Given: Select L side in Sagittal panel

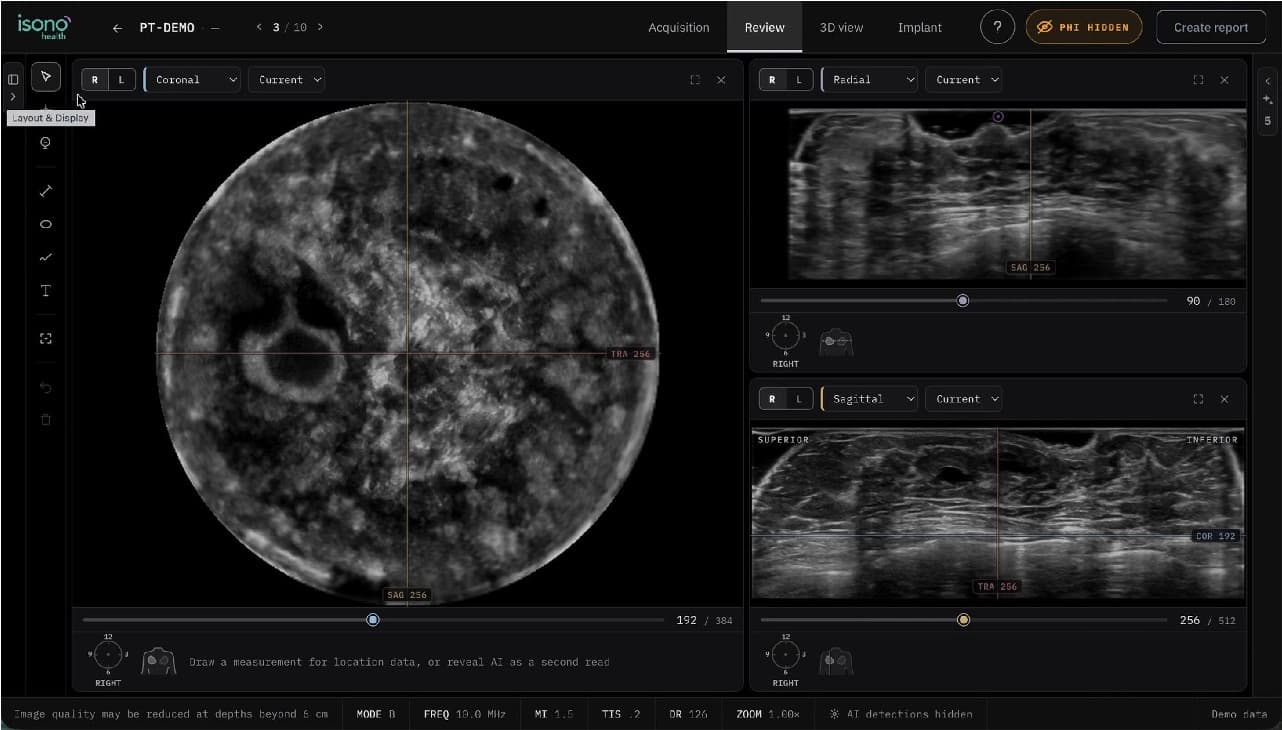Looking at the screenshot, I should (x=799, y=399).
